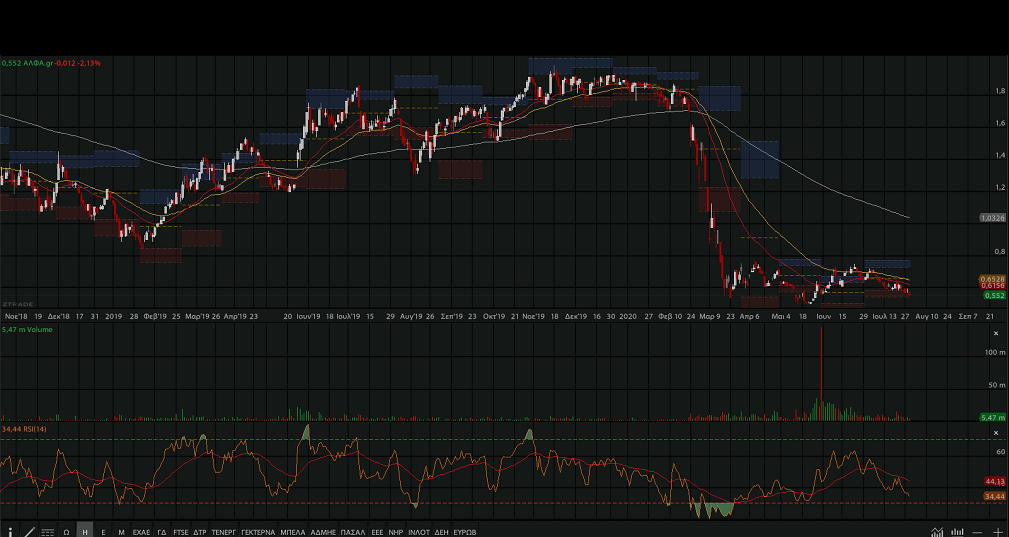The width and height of the screenshot is (1009, 537).
Task: Open the ΕΕΕ symbol shortcut
Action: coord(377,532)
